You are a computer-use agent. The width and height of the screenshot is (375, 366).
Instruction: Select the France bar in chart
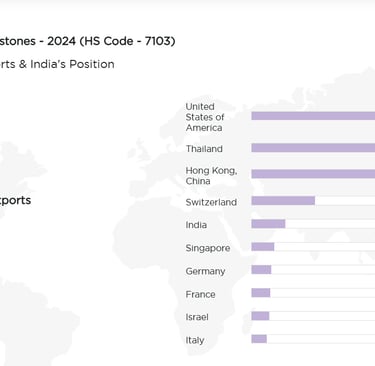coord(261,293)
